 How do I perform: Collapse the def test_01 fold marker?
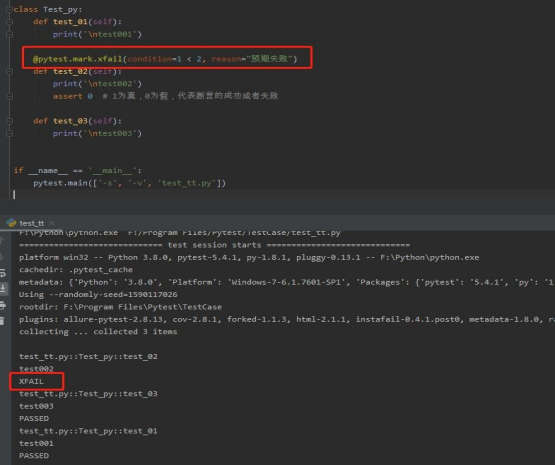[x=10, y=22]
